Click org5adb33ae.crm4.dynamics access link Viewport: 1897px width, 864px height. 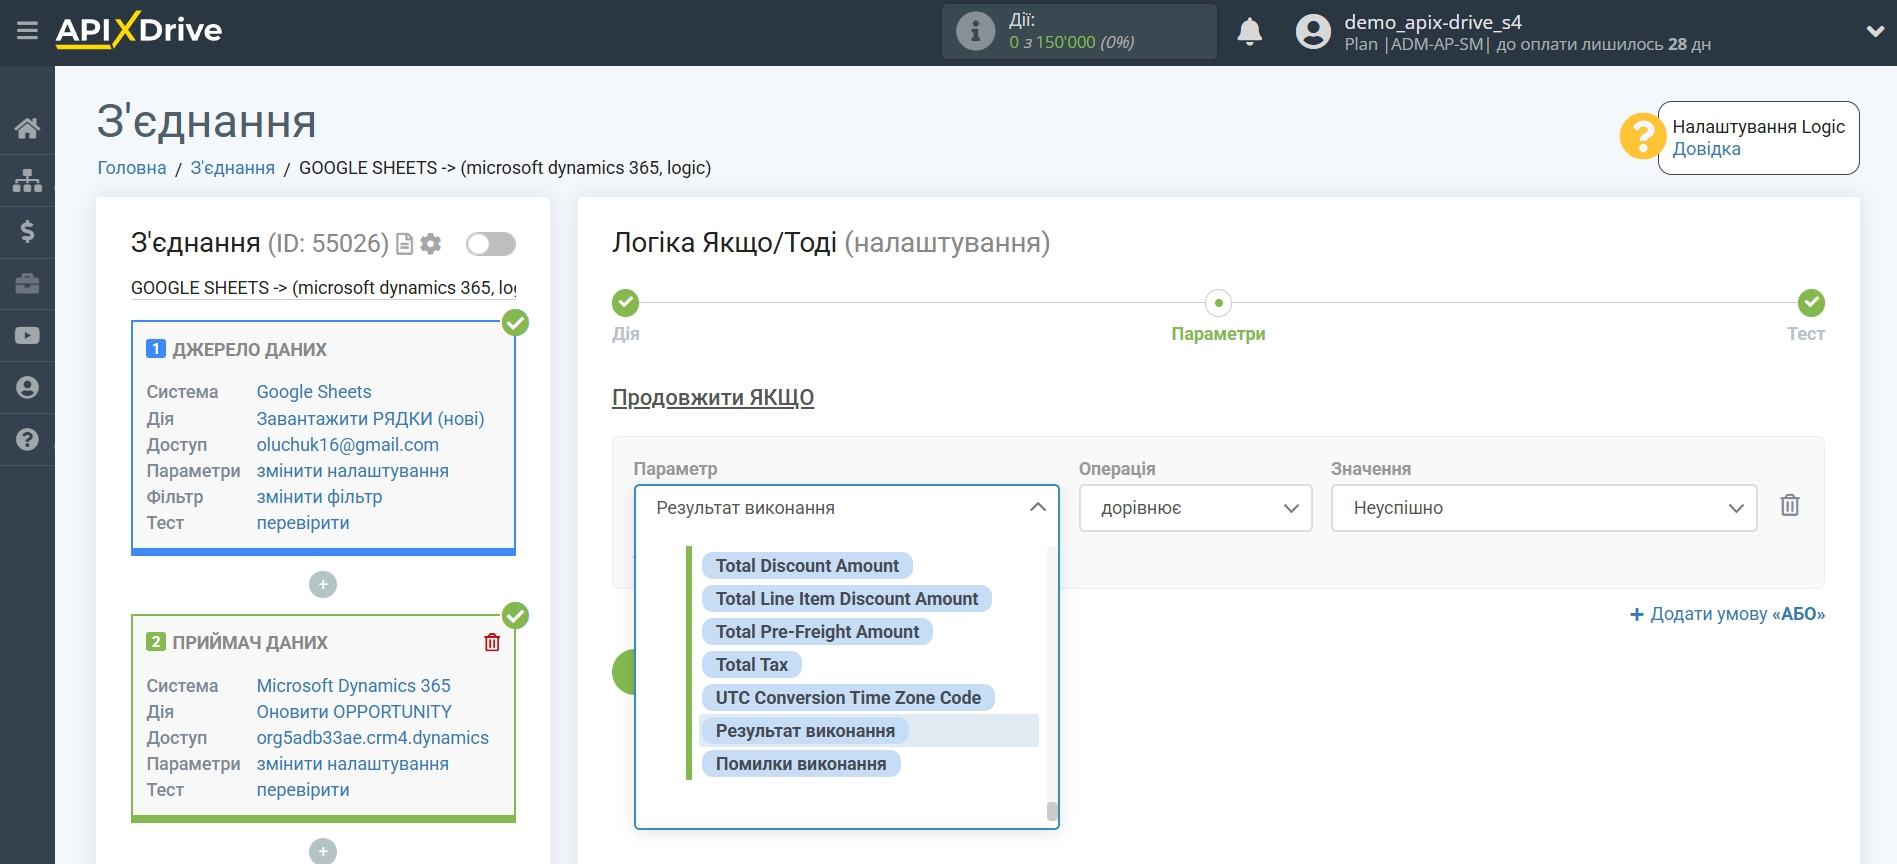[373, 738]
